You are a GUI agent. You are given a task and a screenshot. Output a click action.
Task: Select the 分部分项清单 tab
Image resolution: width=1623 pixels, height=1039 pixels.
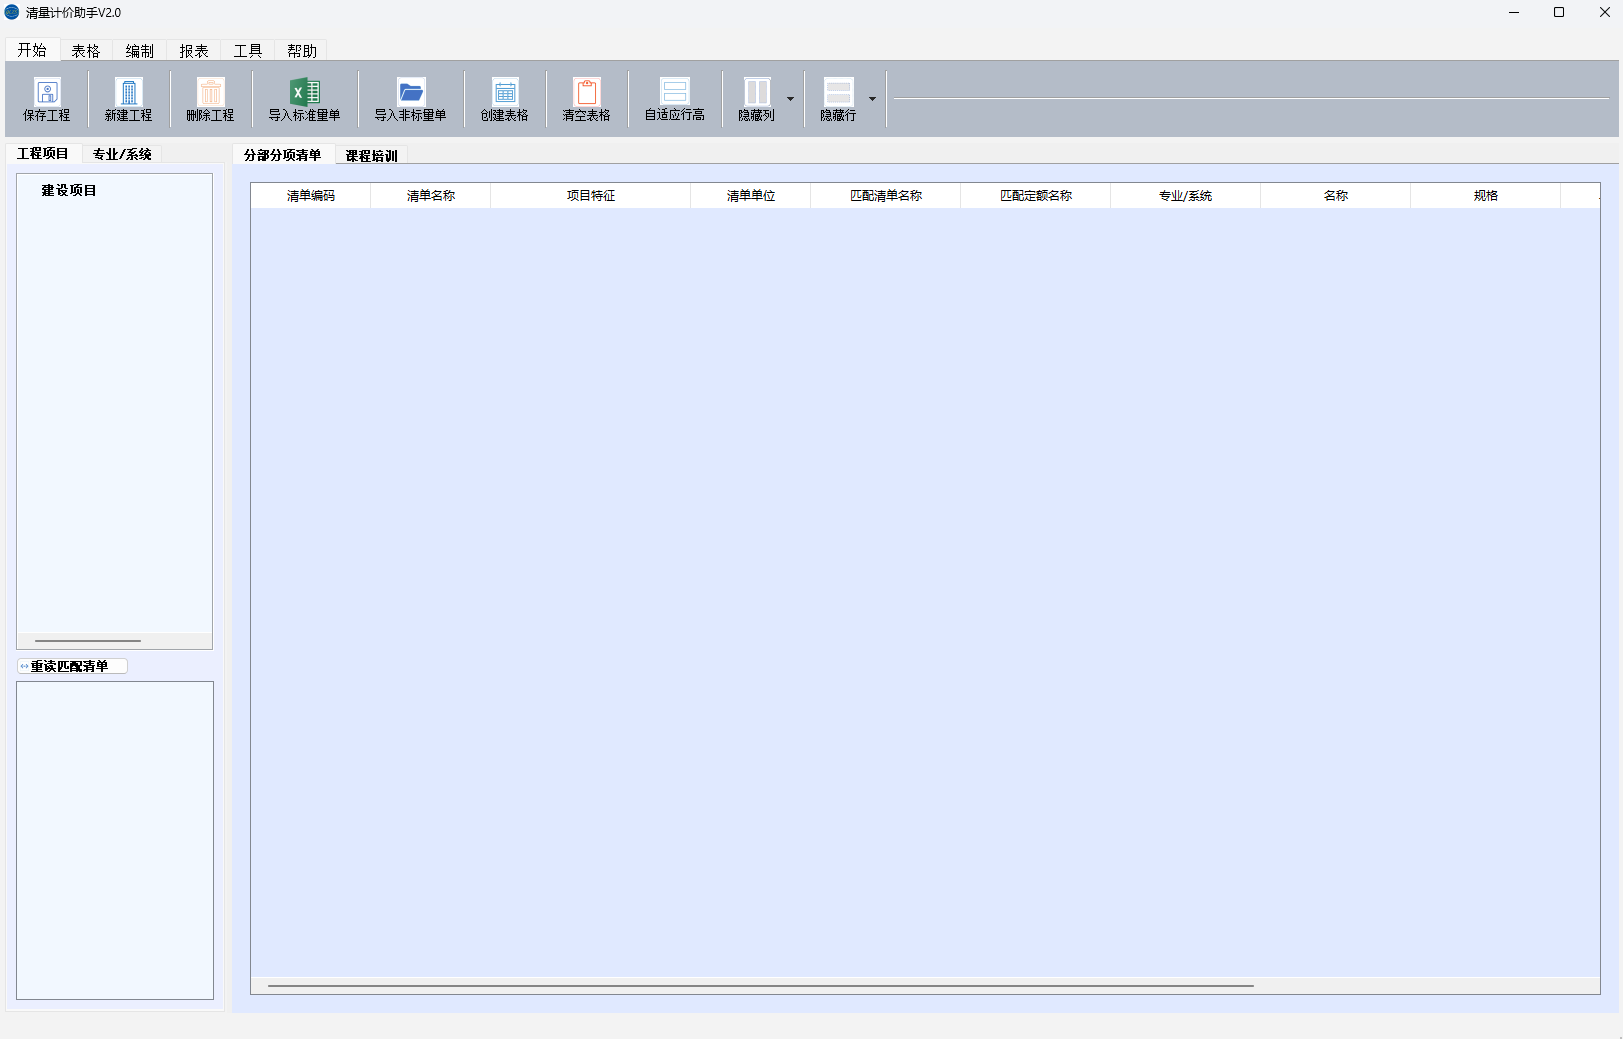[x=283, y=155]
